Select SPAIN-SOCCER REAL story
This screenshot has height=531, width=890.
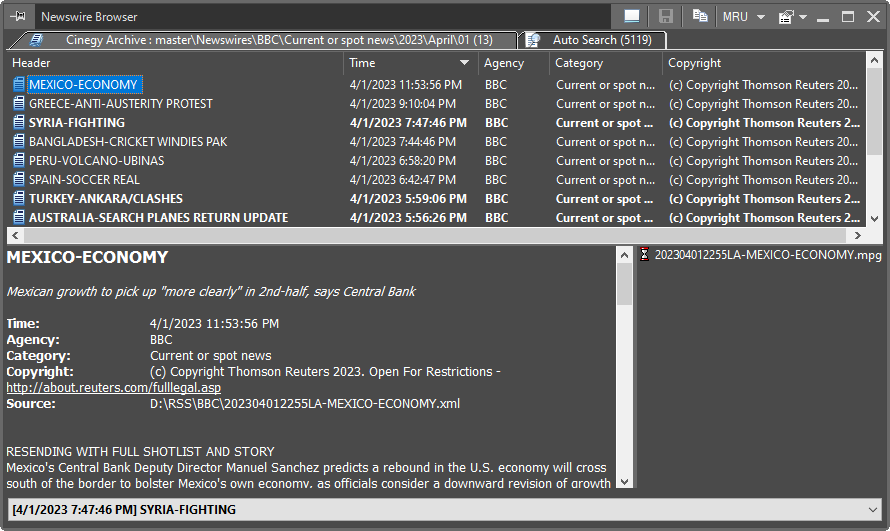tap(84, 180)
